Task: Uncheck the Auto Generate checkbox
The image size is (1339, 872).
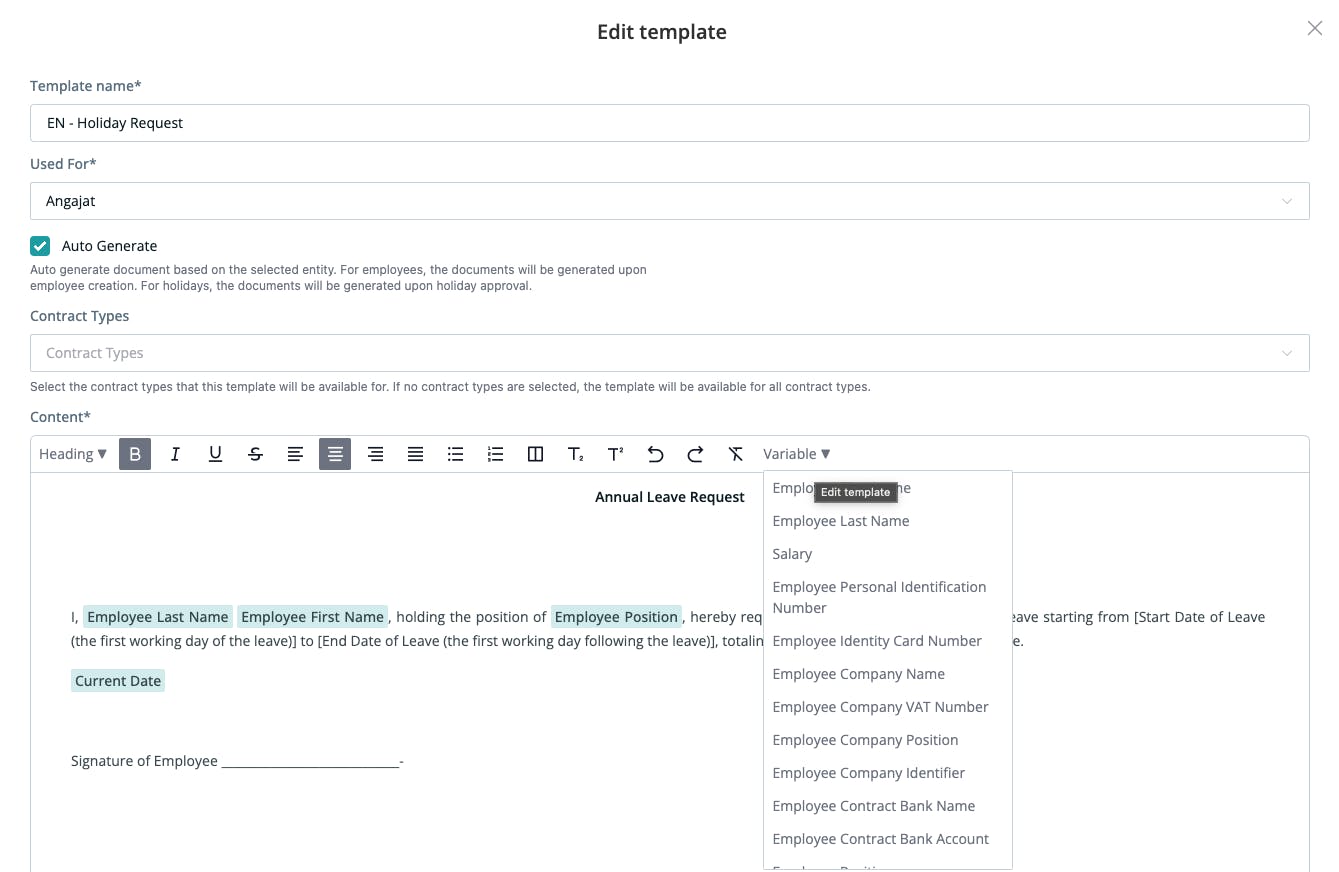Action: click(x=40, y=246)
